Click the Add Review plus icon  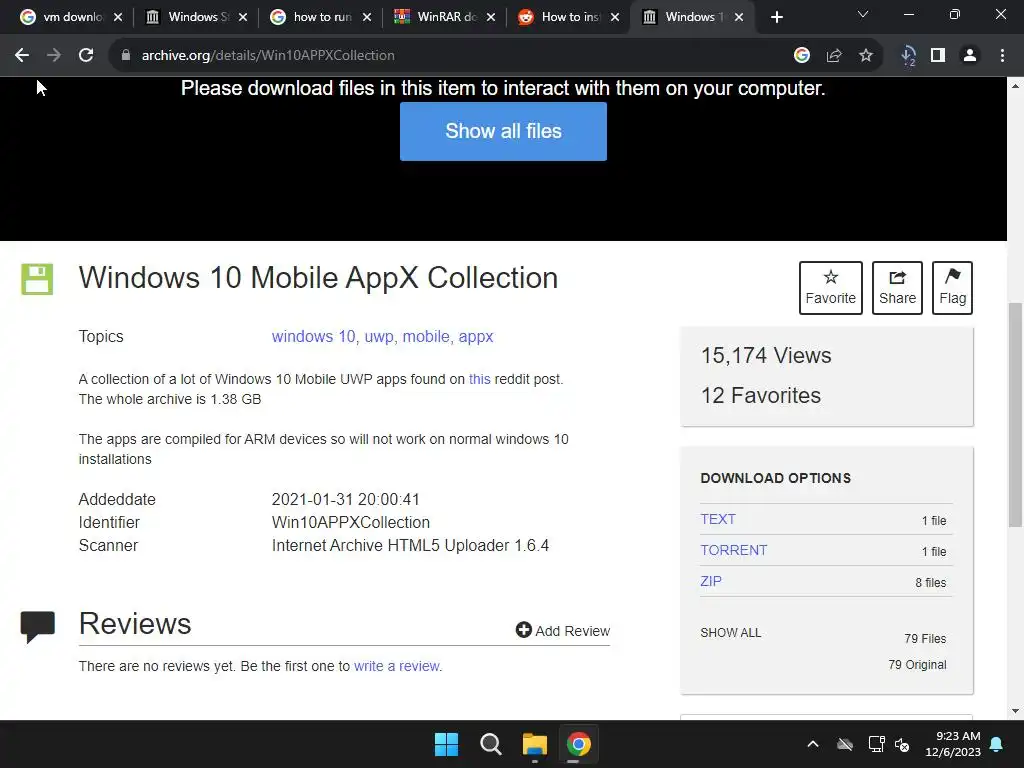pos(523,630)
